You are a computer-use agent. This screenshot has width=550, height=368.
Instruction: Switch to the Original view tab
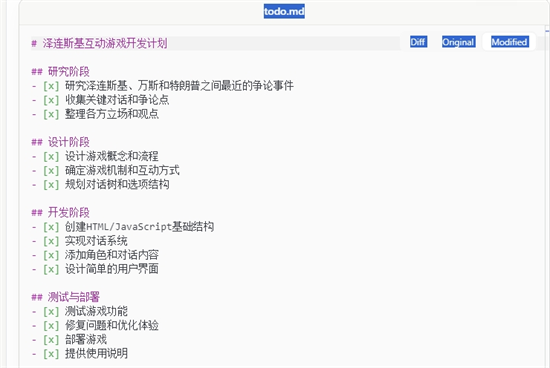458,42
